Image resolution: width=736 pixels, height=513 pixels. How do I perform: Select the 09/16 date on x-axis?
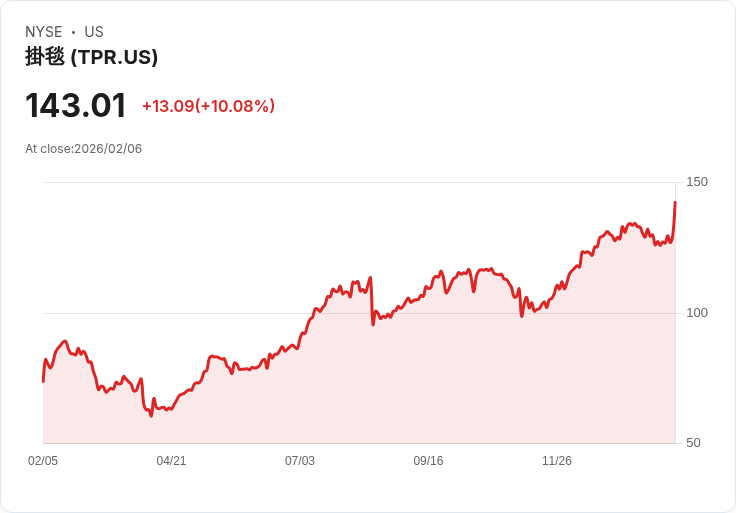click(428, 461)
